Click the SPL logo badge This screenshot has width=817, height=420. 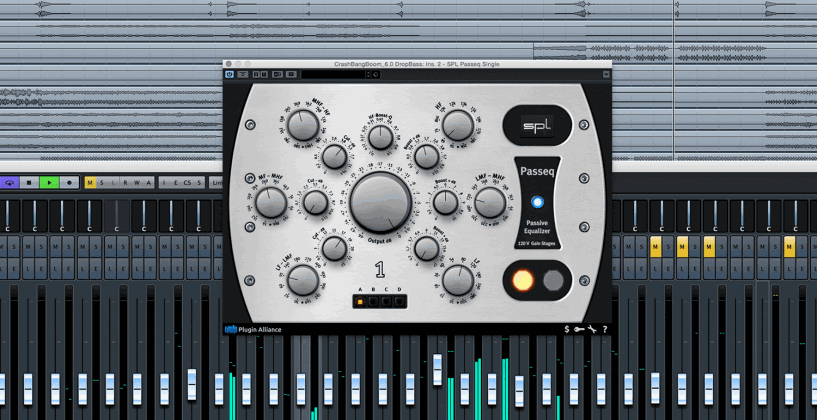[x=537, y=126]
